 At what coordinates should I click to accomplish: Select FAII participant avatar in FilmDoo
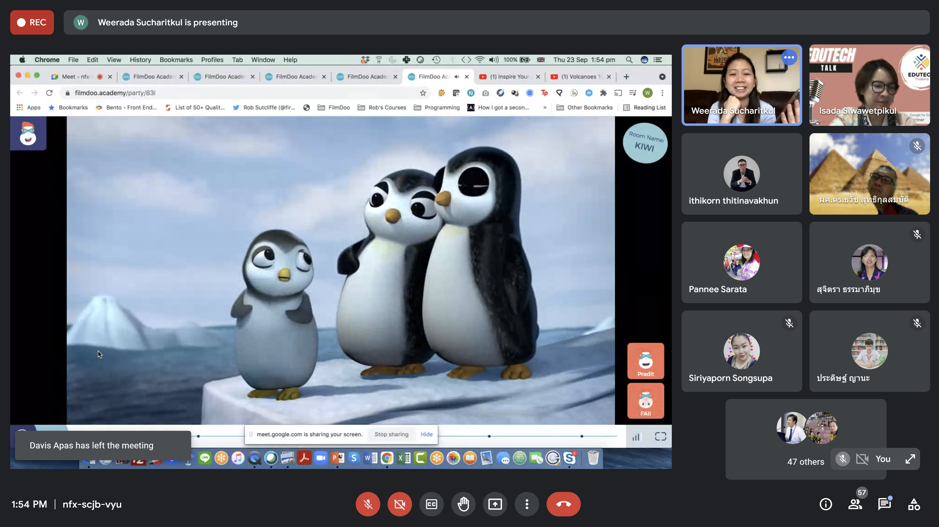pos(646,401)
